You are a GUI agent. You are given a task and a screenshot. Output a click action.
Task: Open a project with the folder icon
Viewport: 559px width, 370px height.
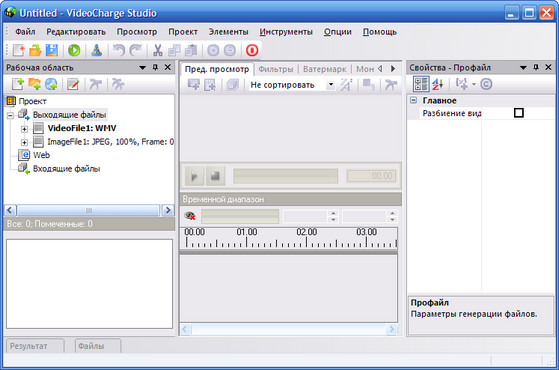pyautogui.click(x=35, y=50)
